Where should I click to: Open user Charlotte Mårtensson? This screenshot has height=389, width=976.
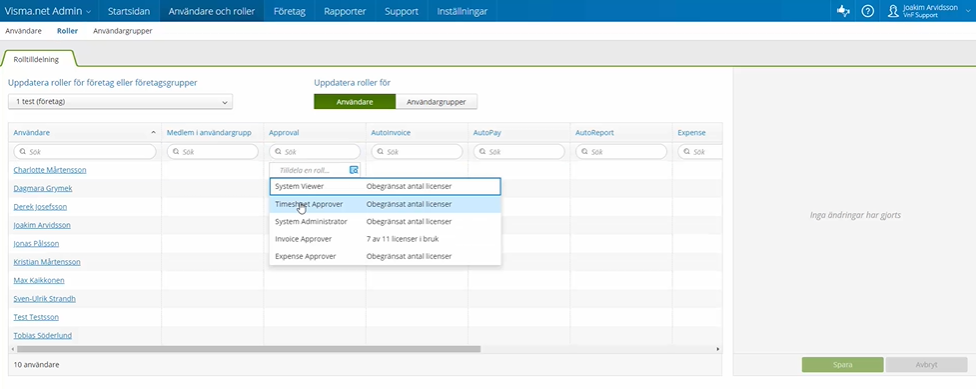coord(50,170)
